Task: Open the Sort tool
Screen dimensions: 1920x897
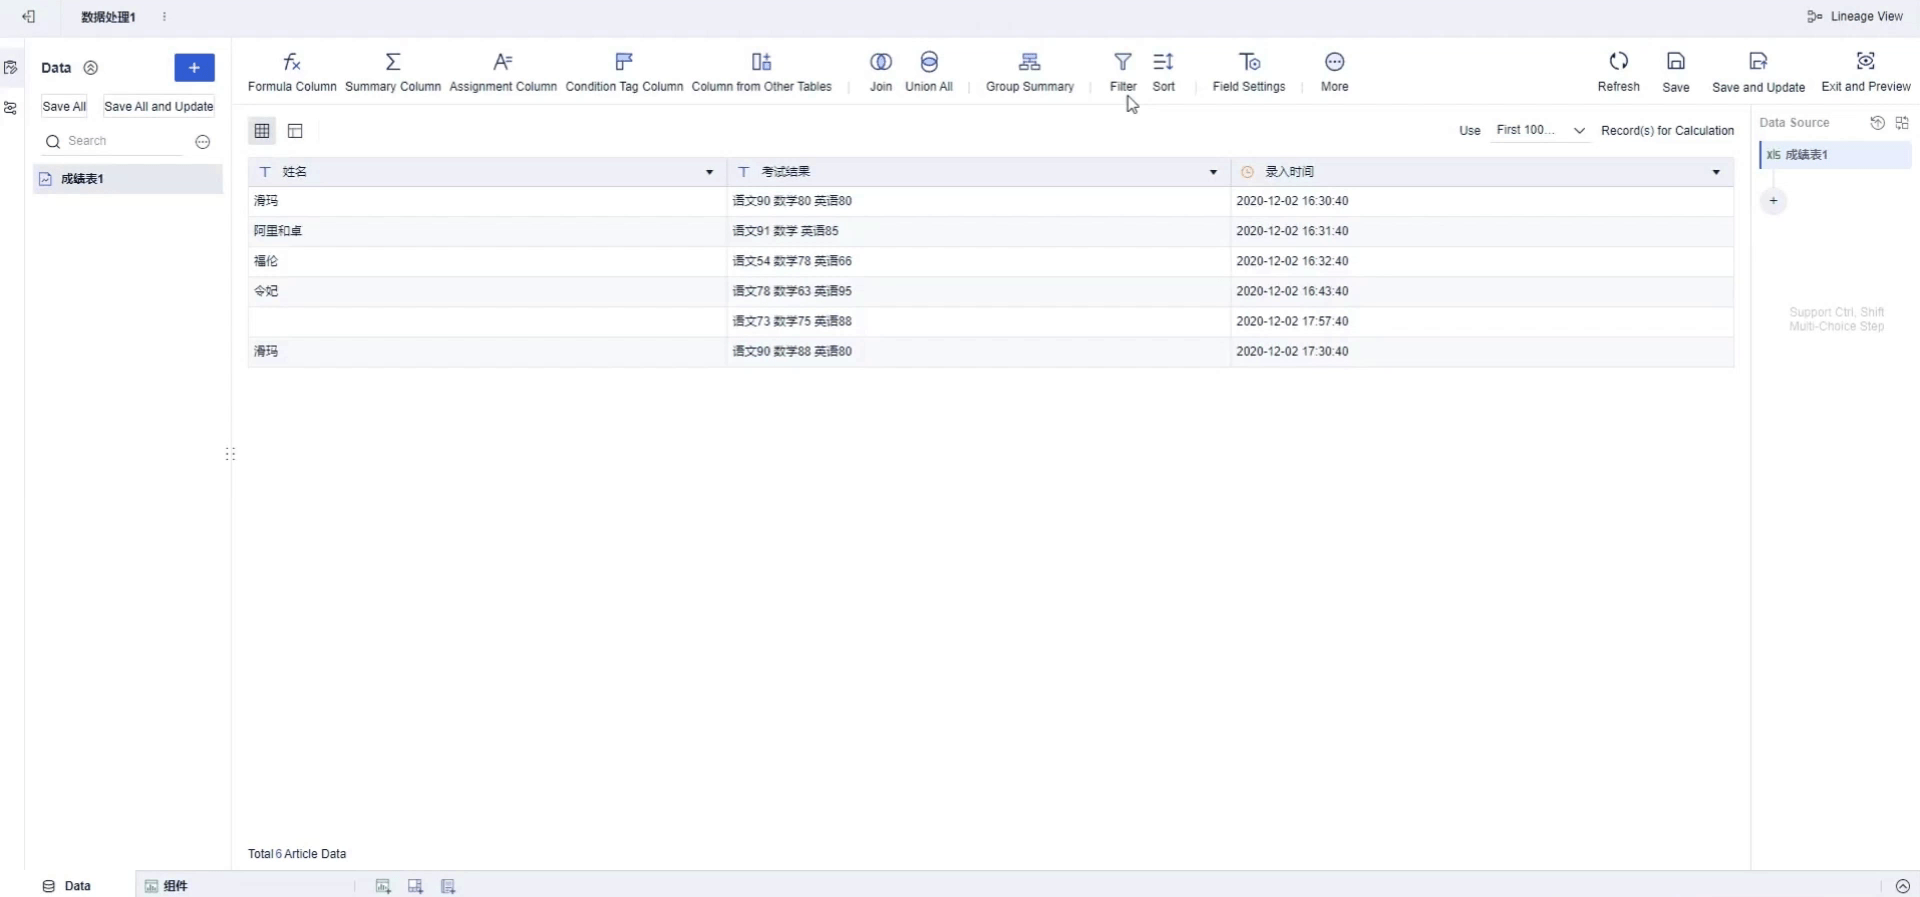Action: [1163, 72]
